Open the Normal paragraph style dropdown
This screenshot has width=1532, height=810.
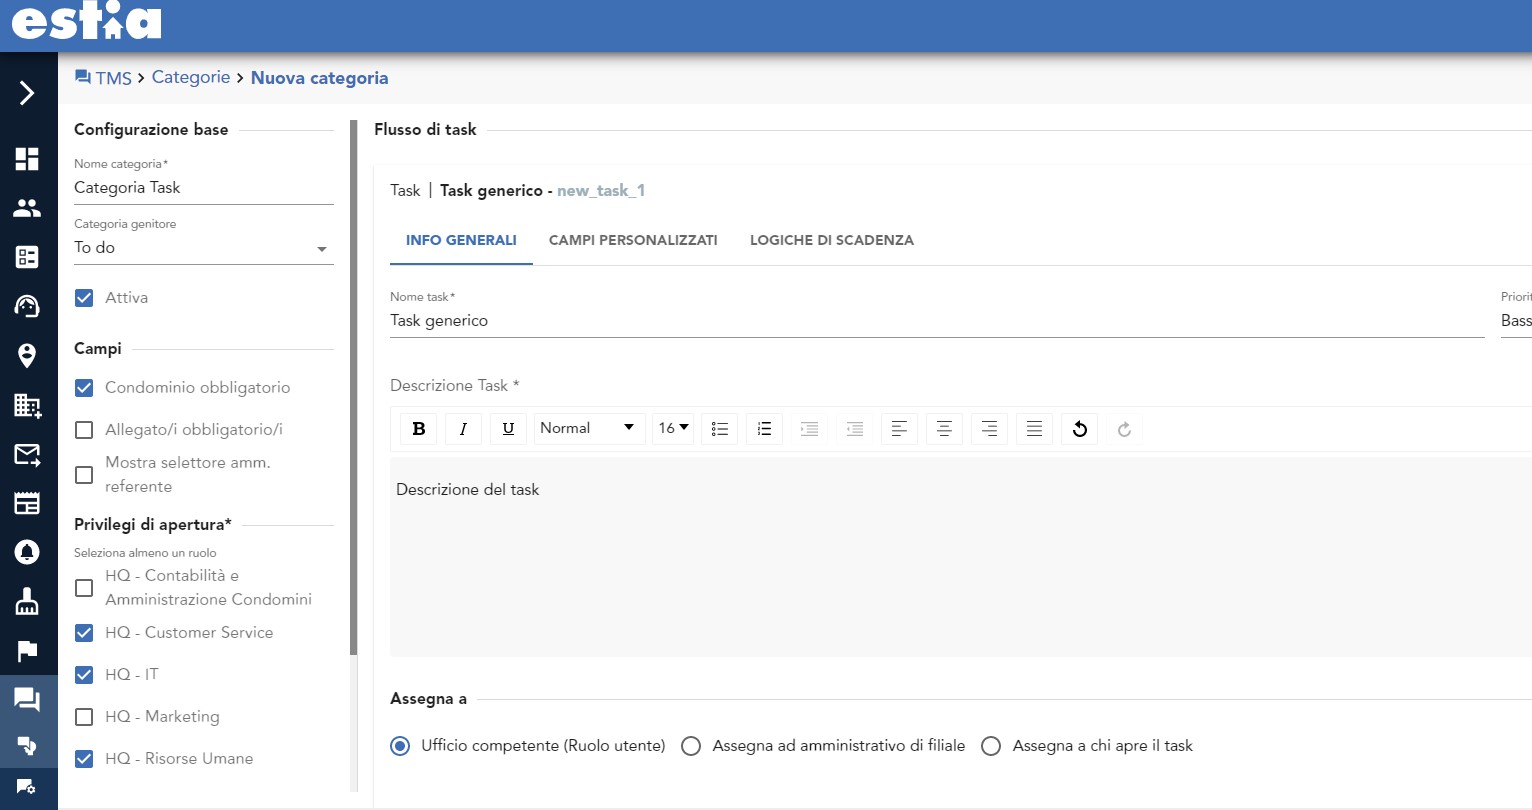coord(588,428)
